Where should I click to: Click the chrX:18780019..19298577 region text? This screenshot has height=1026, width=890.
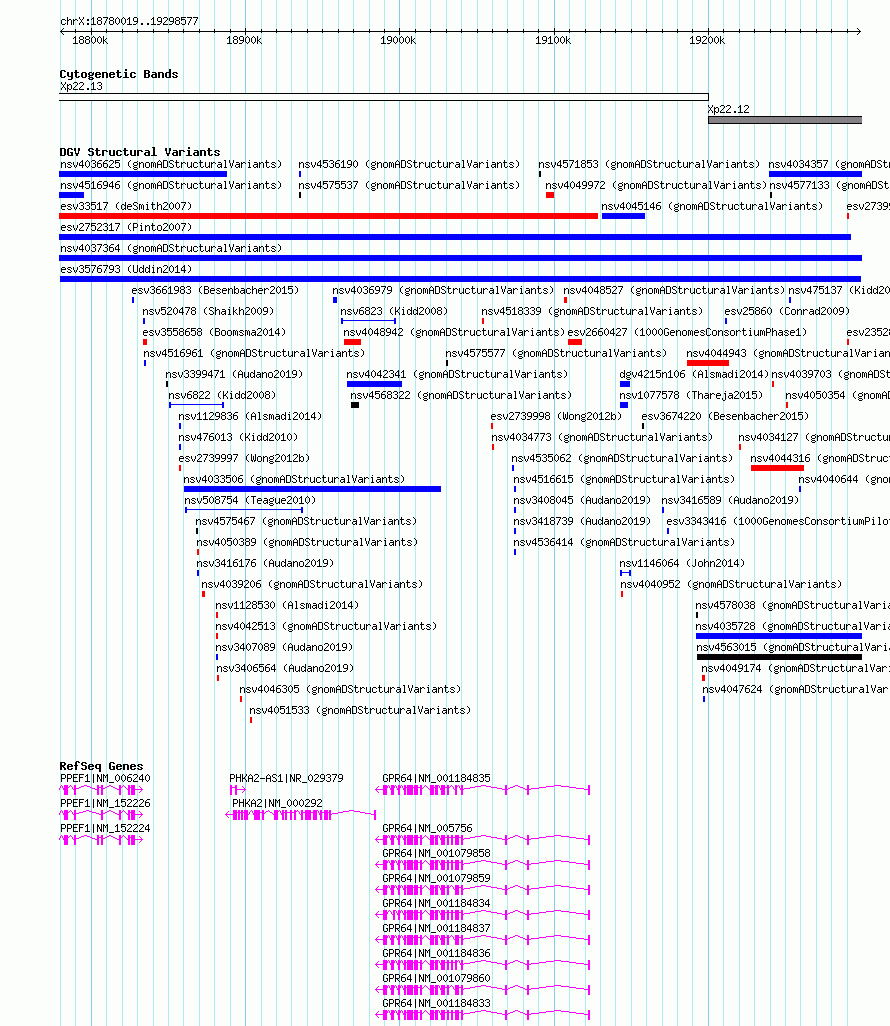tap(129, 21)
